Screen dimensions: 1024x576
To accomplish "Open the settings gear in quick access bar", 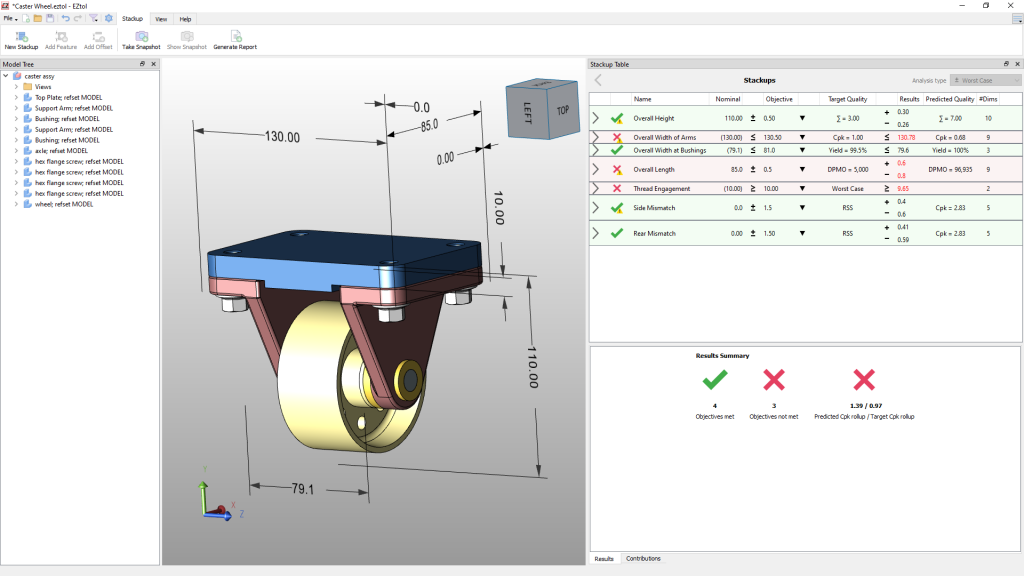I will [x=107, y=18].
